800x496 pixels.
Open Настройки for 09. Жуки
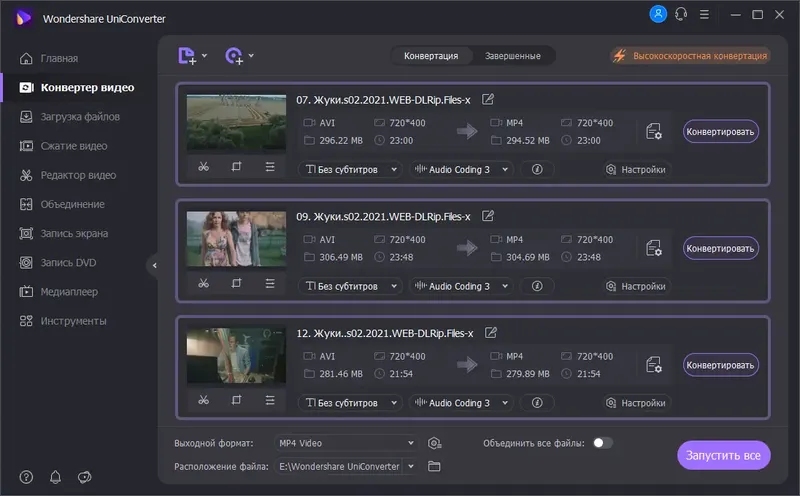(x=636, y=286)
